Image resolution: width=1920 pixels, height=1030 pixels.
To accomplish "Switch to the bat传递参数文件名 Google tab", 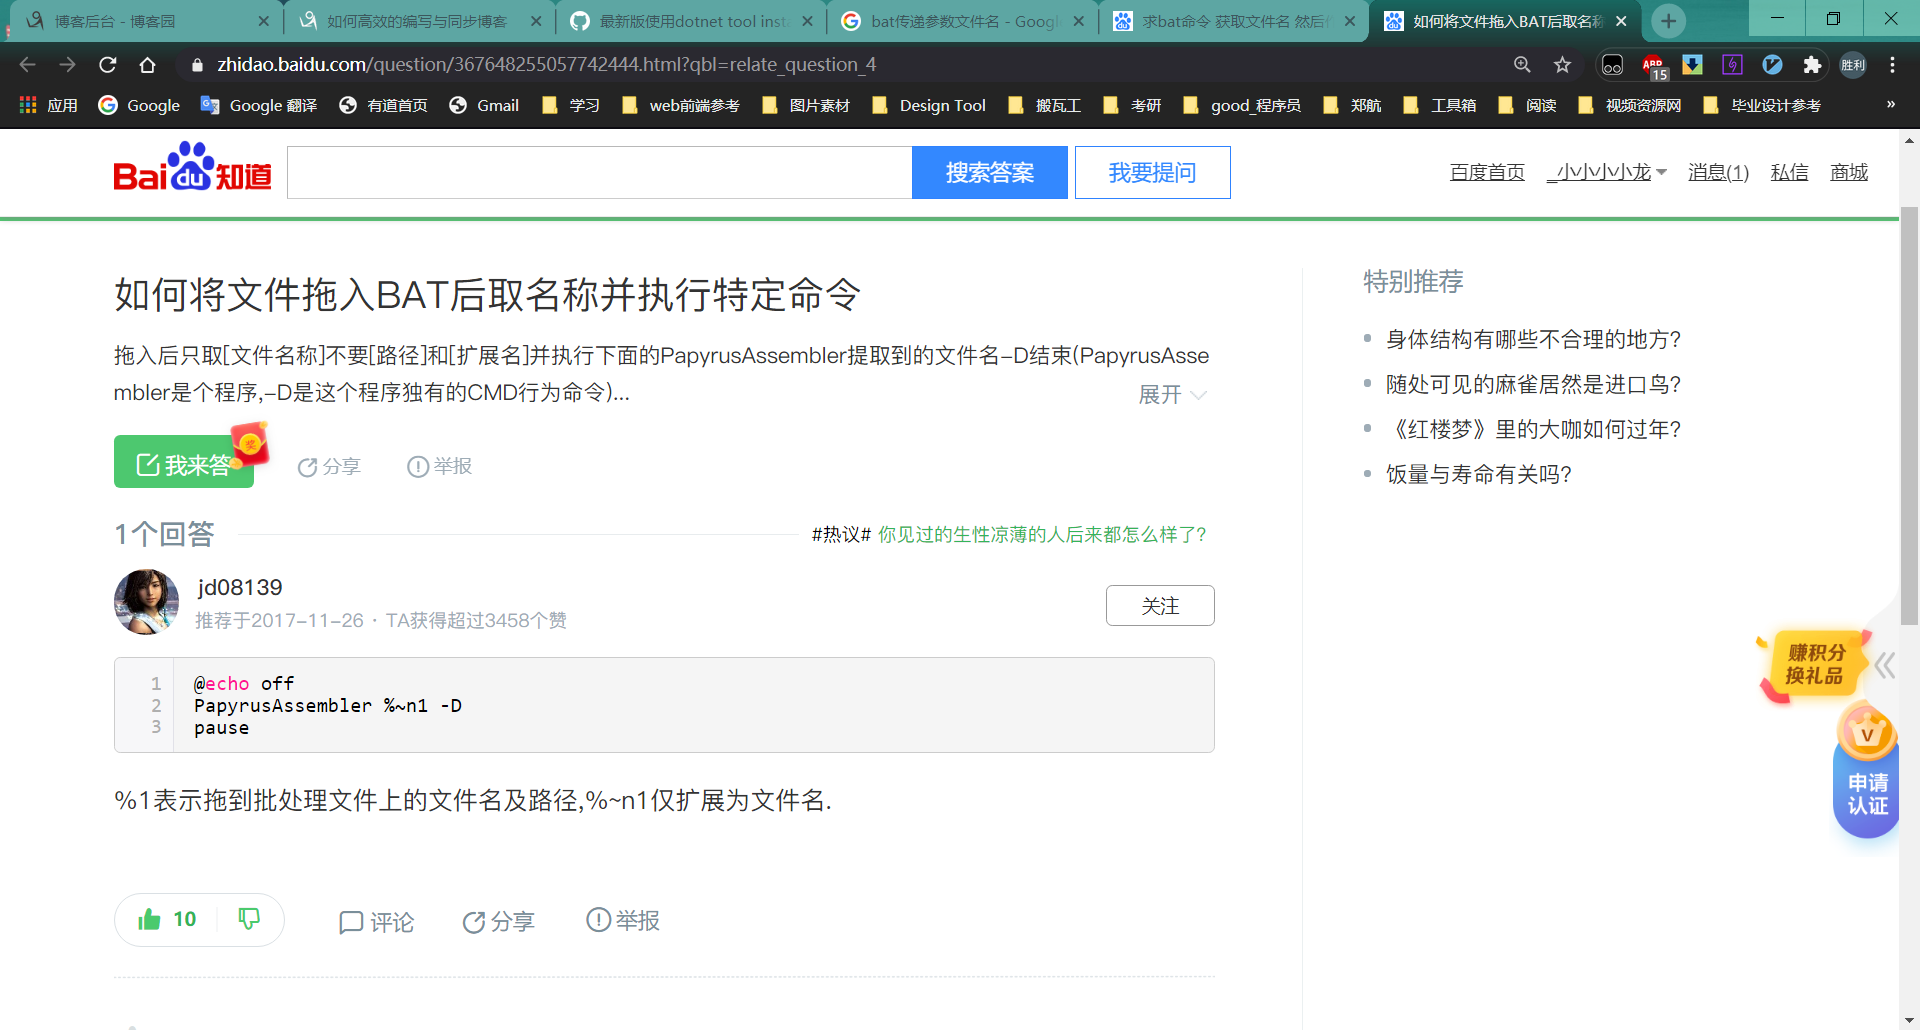I will [x=960, y=21].
